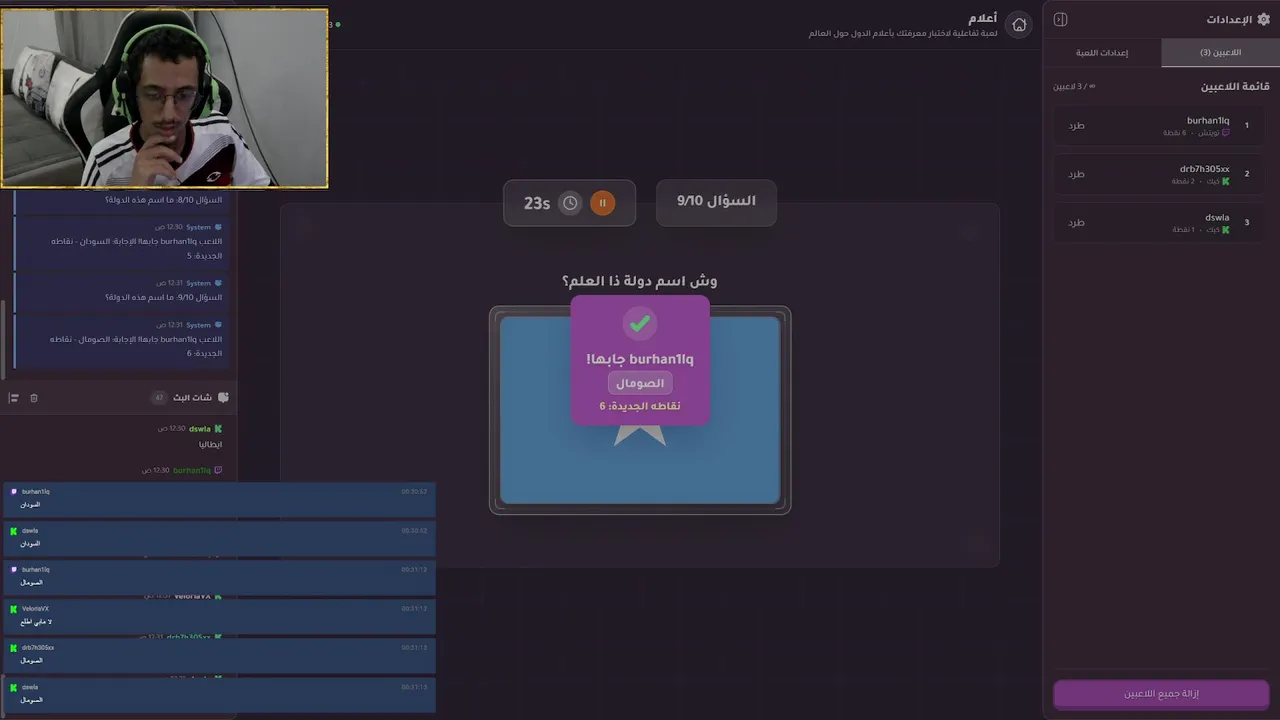Click dswla's السودان overlay message
Viewport: 1280px width, 720px height.
click(x=219, y=538)
